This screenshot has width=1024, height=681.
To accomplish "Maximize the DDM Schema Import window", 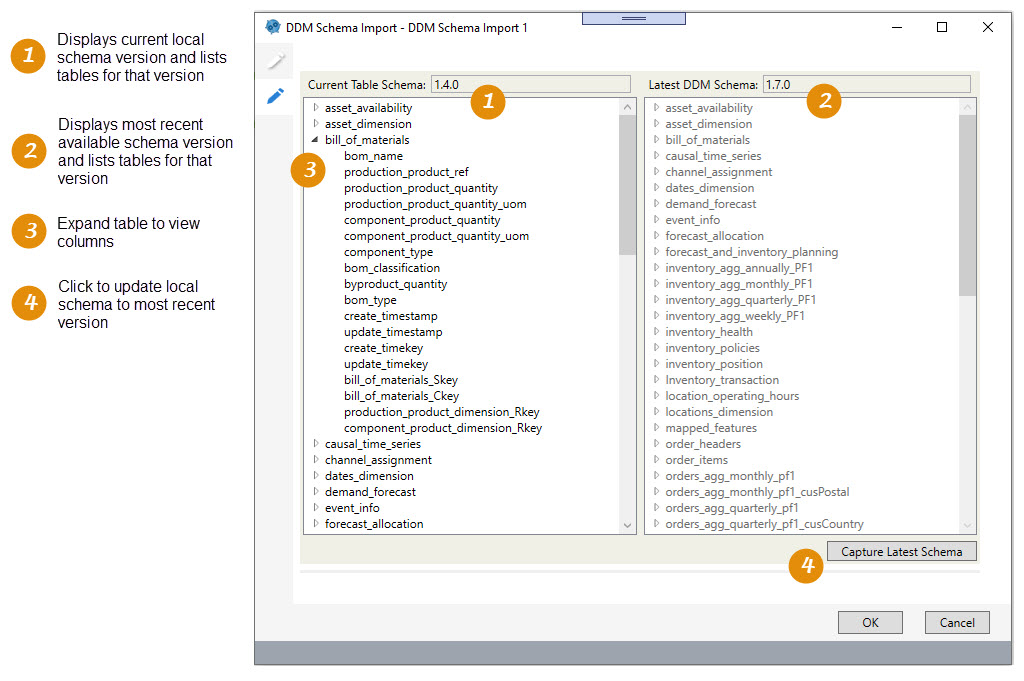I will (942, 27).
